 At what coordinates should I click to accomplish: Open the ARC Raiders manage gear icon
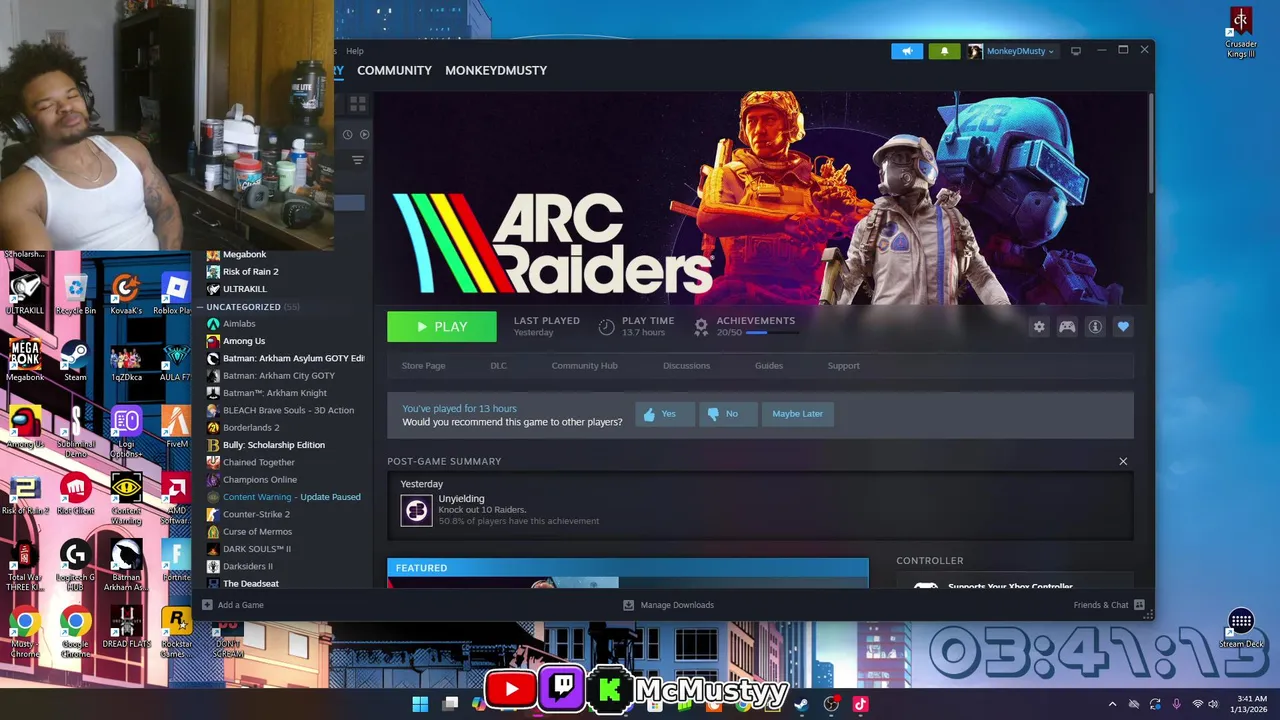coord(1039,327)
